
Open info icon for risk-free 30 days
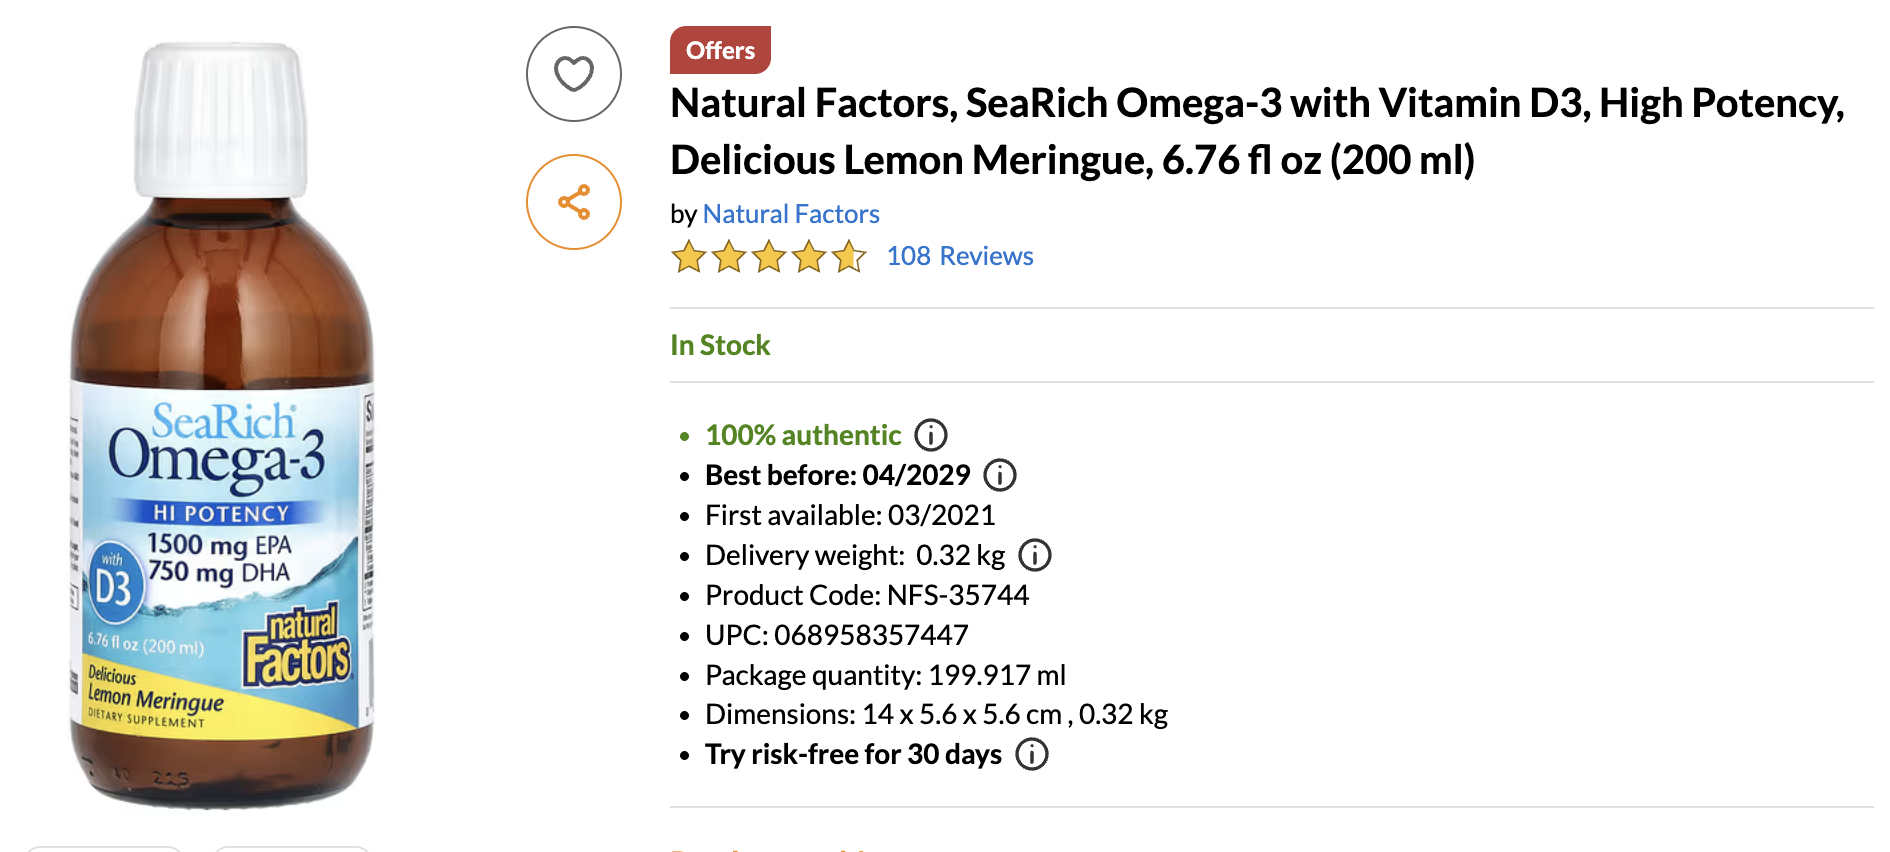(1032, 754)
